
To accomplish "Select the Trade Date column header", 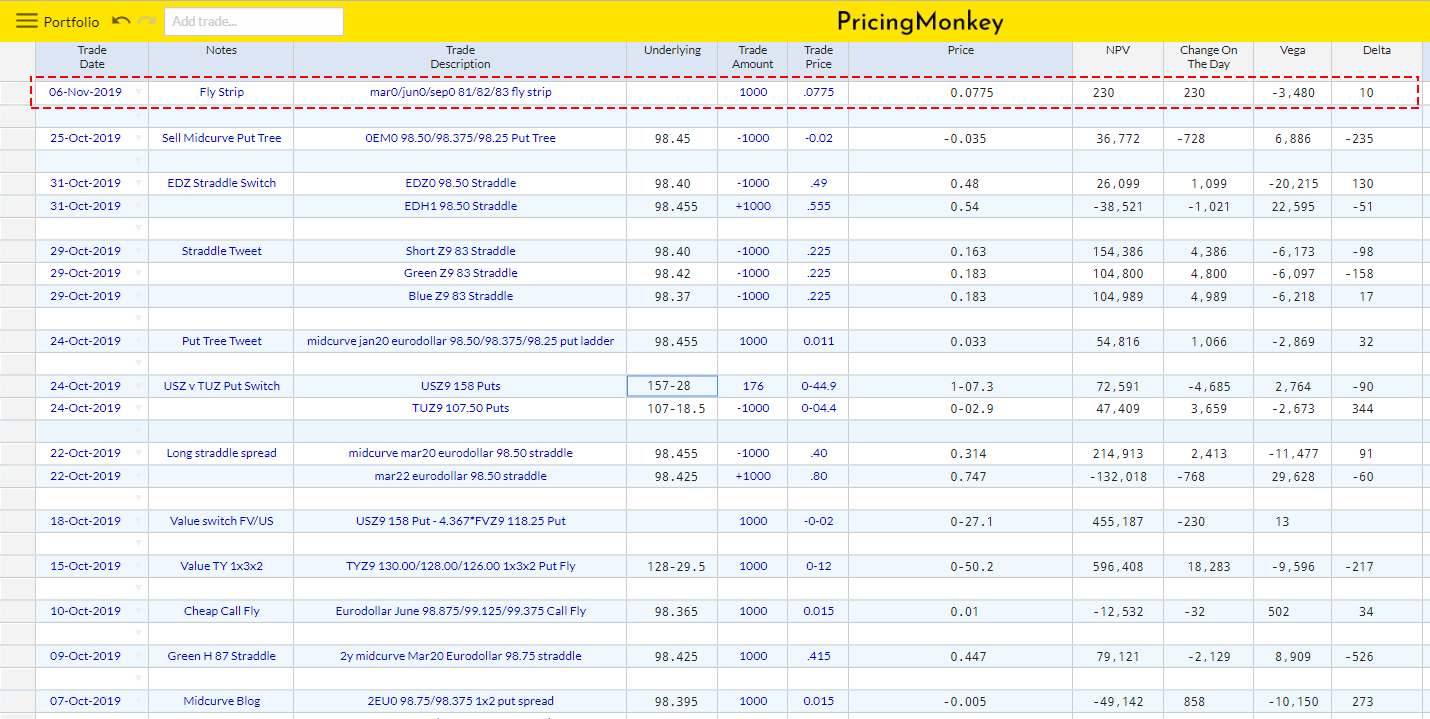I will click(x=92, y=57).
